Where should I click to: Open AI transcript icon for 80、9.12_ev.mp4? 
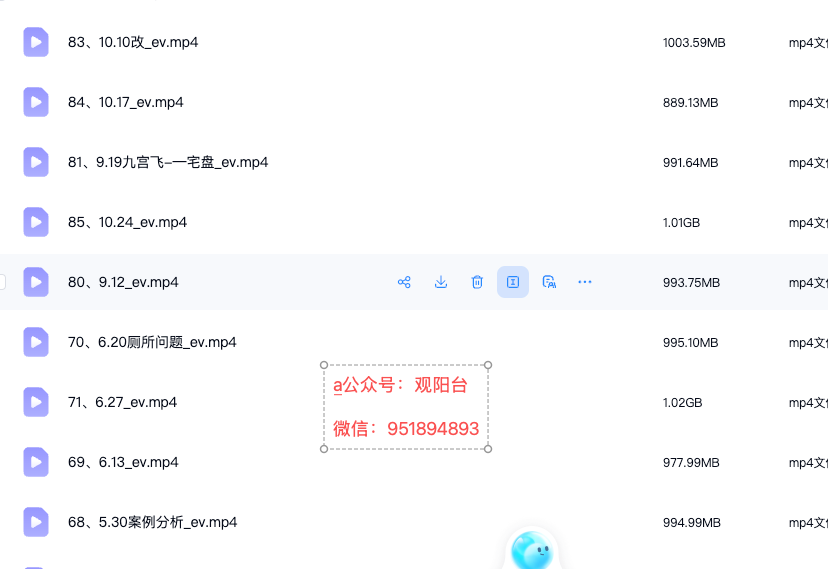[x=549, y=282]
